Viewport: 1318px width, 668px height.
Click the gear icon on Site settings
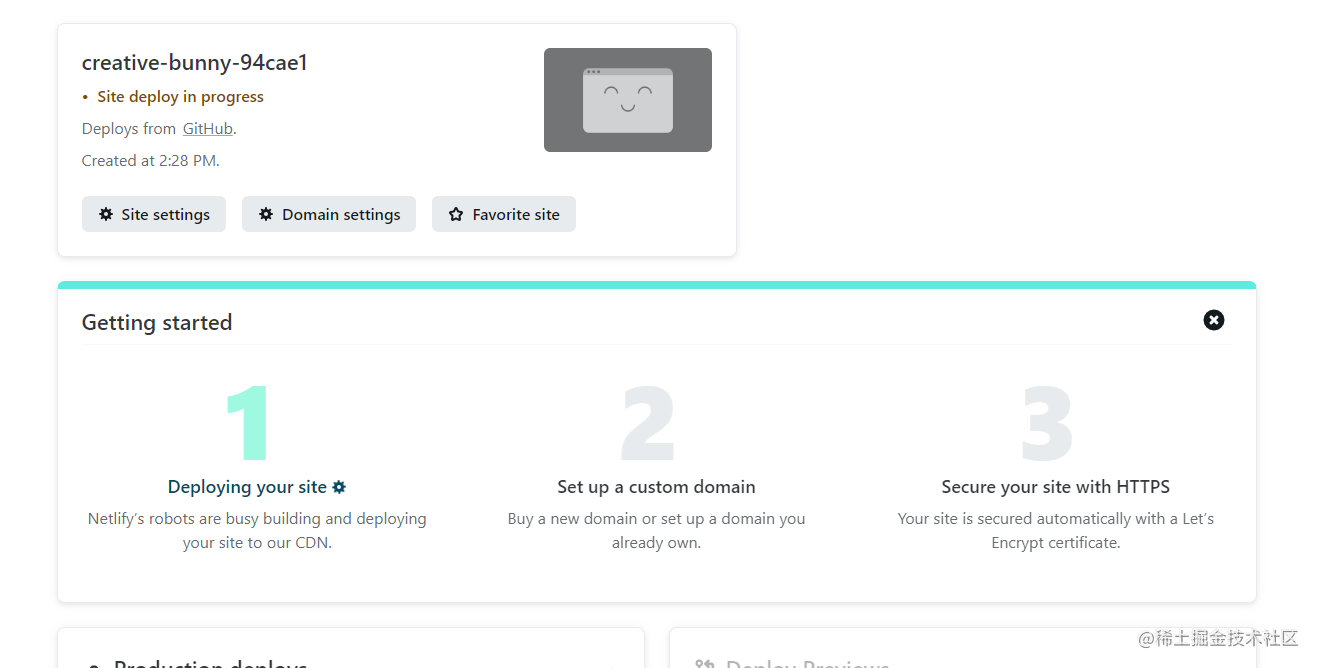[x=106, y=214]
